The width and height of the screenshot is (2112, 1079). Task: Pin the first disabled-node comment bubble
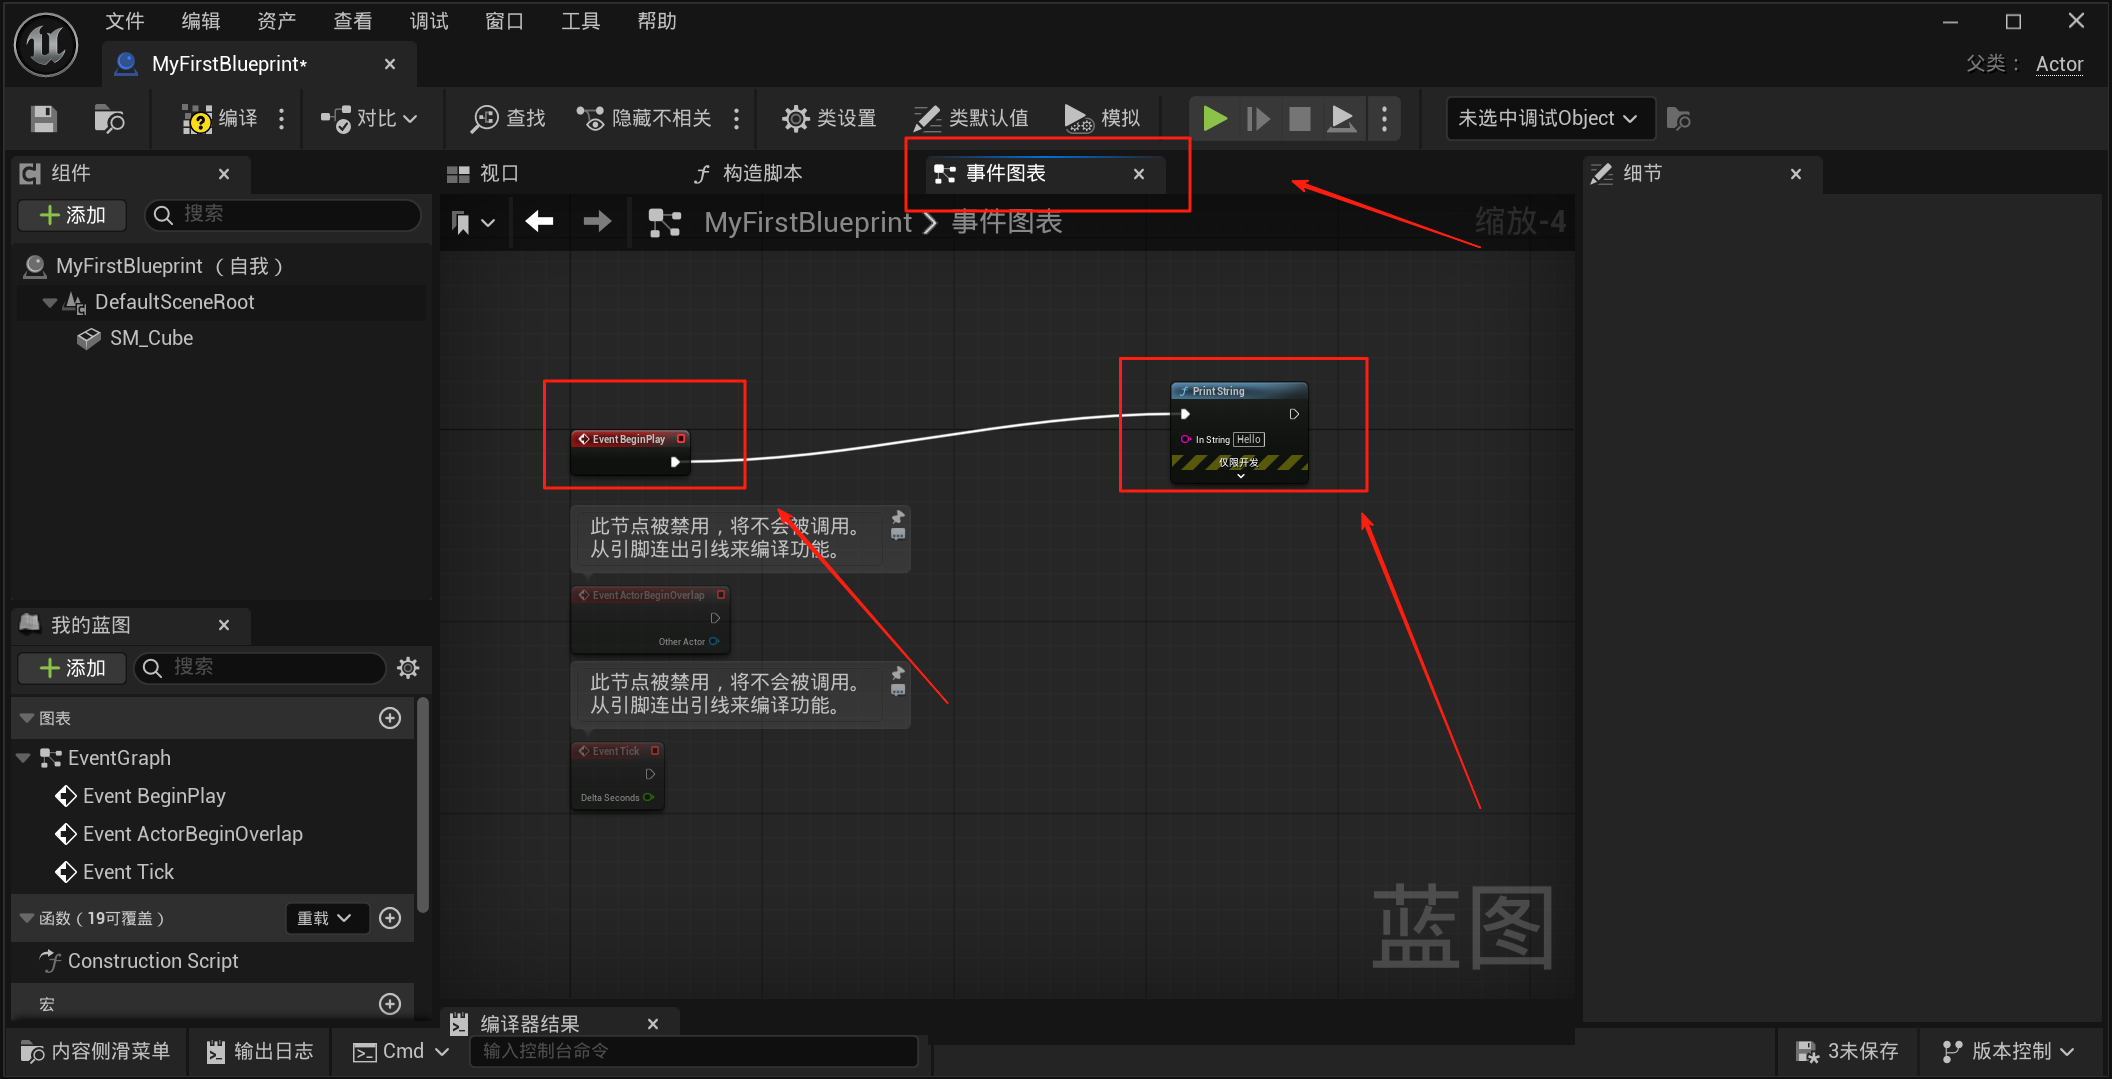tap(898, 517)
